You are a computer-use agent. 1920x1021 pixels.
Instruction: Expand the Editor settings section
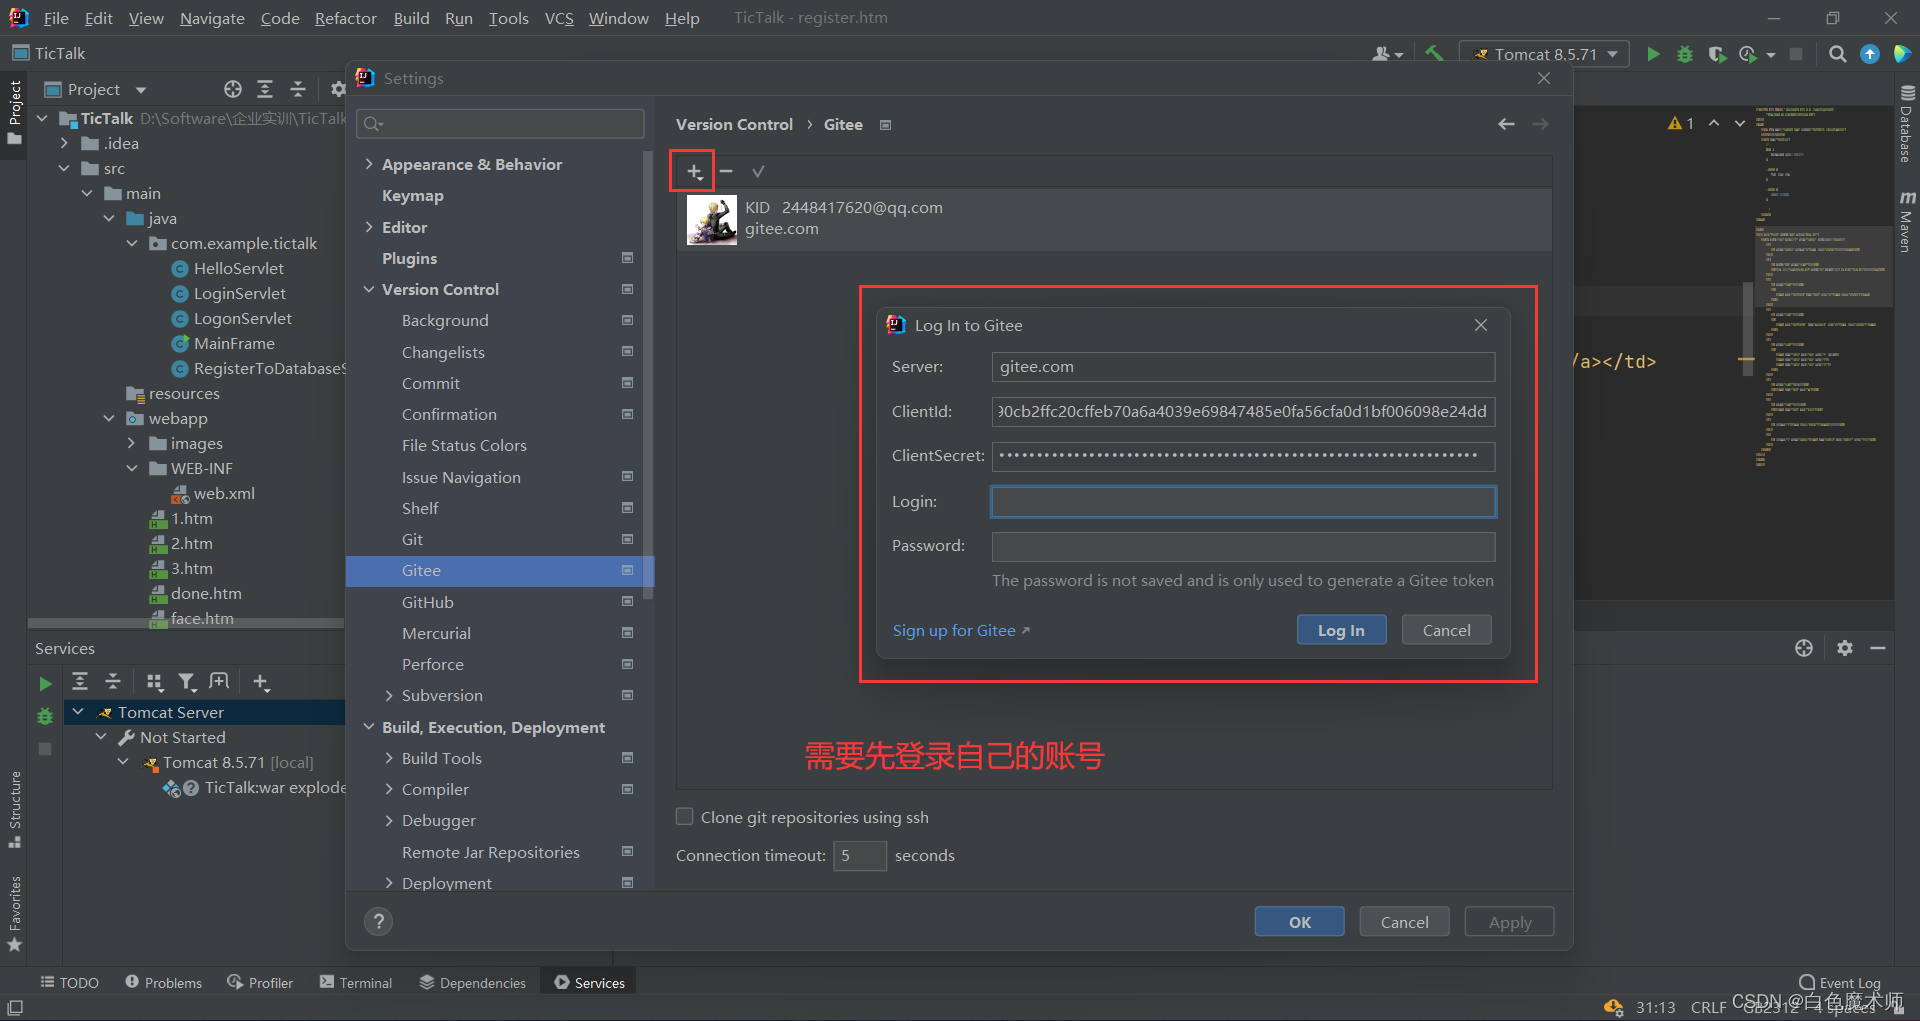[x=369, y=227]
